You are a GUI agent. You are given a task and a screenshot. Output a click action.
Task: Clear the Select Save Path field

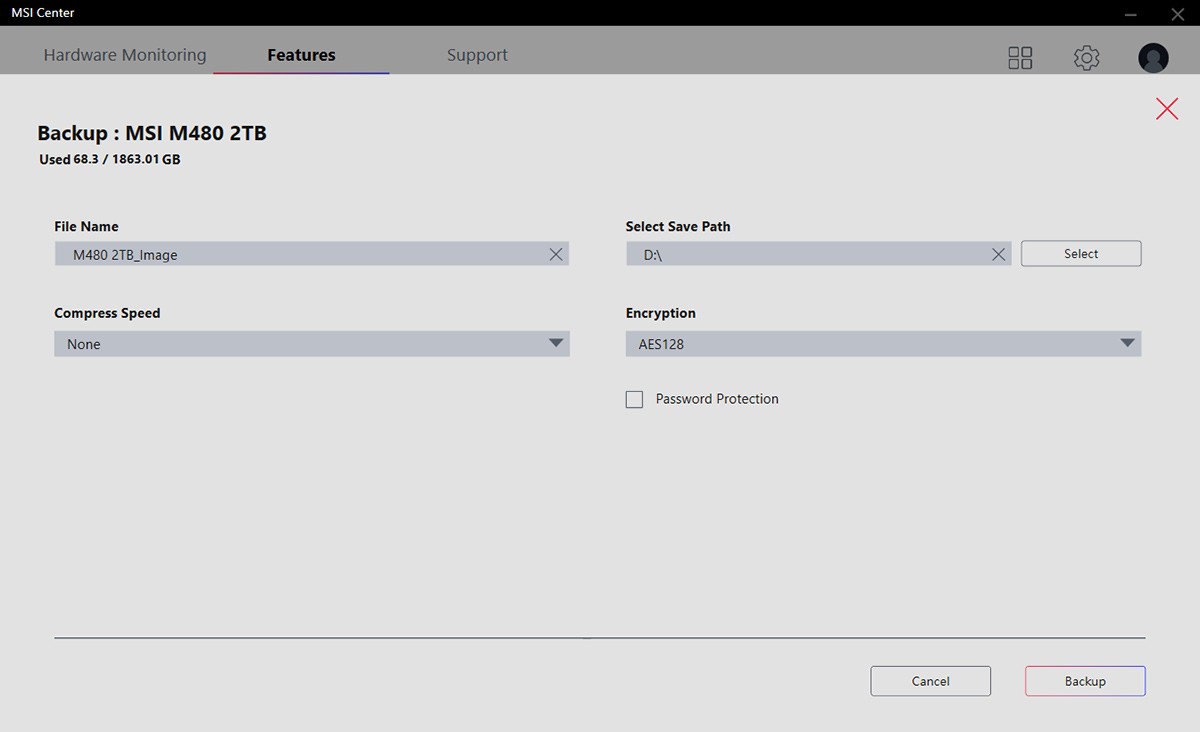click(x=998, y=255)
